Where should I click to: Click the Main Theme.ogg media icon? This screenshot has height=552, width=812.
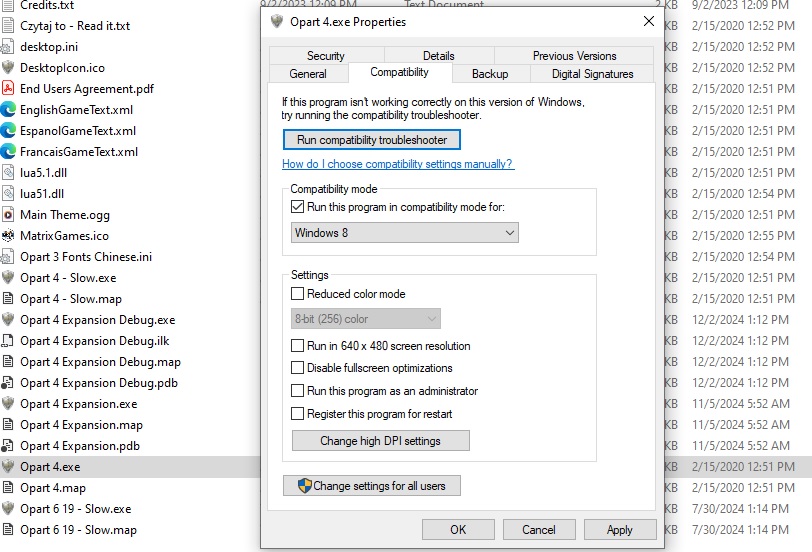click(8, 214)
